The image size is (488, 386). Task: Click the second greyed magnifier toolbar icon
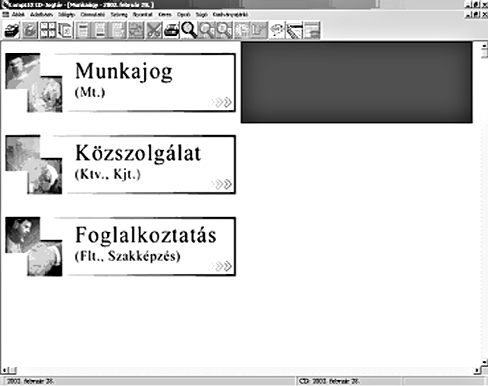tap(224, 30)
